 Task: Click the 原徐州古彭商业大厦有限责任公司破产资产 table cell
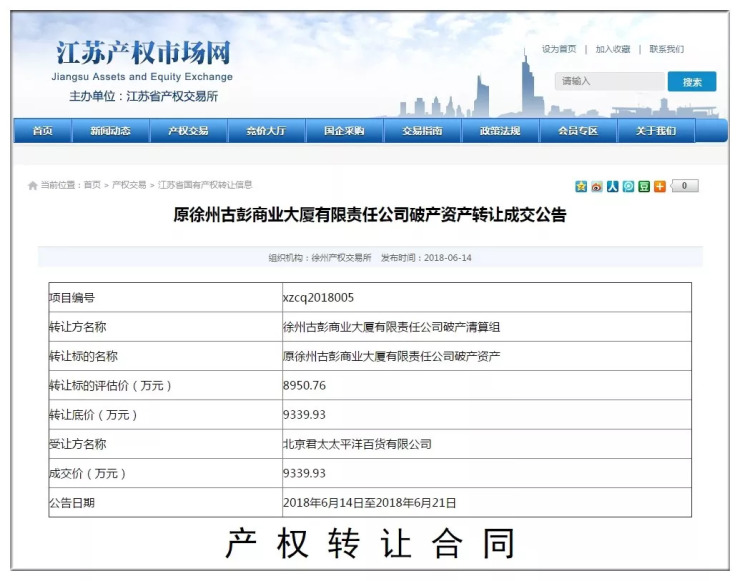tap(487, 356)
